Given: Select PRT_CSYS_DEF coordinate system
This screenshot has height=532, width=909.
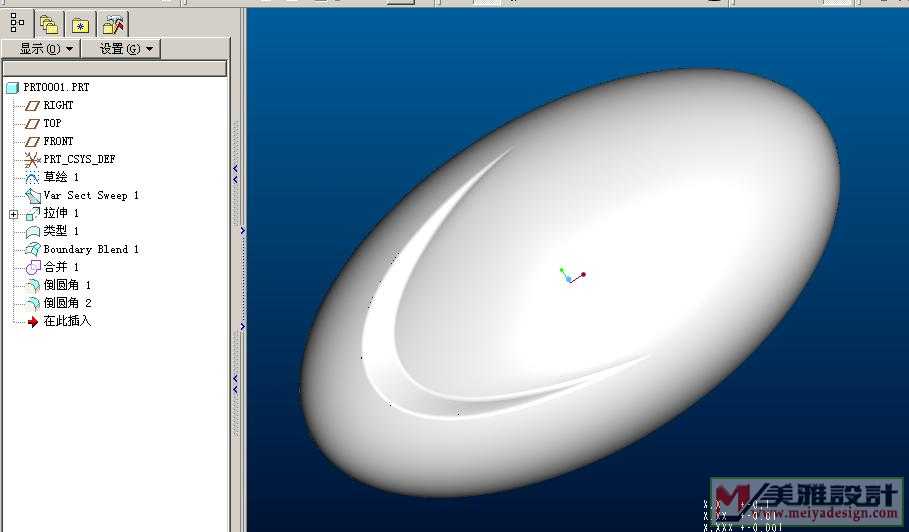Looking at the screenshot, I should tap(79, 159).
